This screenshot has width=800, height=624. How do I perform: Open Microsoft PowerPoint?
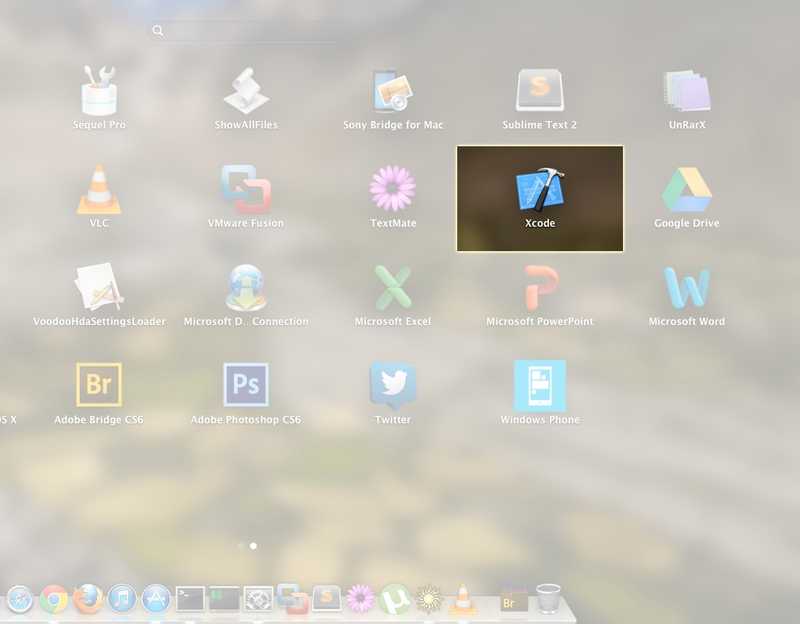[x=540, y=289]
